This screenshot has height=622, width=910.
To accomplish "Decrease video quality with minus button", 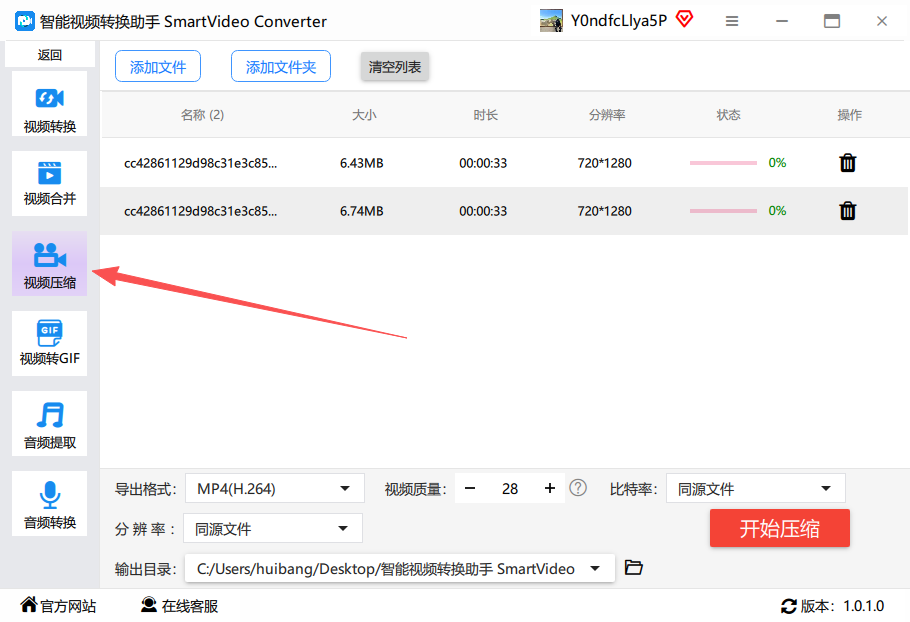I will 470,488.
